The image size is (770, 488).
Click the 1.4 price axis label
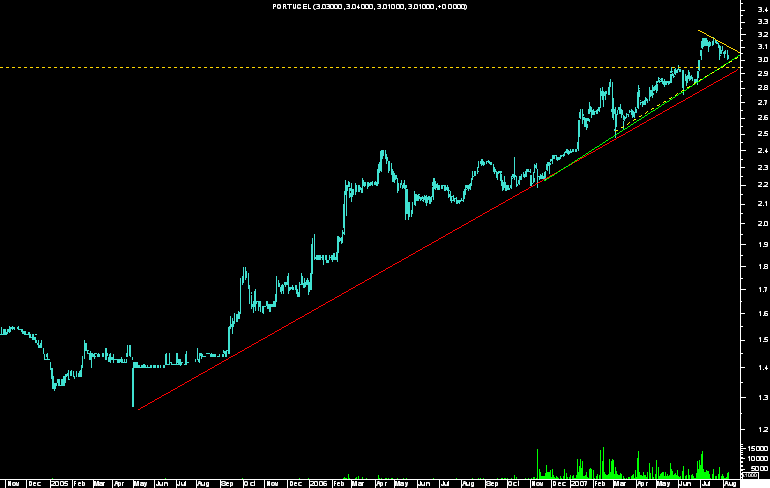(x=763, y=368)
